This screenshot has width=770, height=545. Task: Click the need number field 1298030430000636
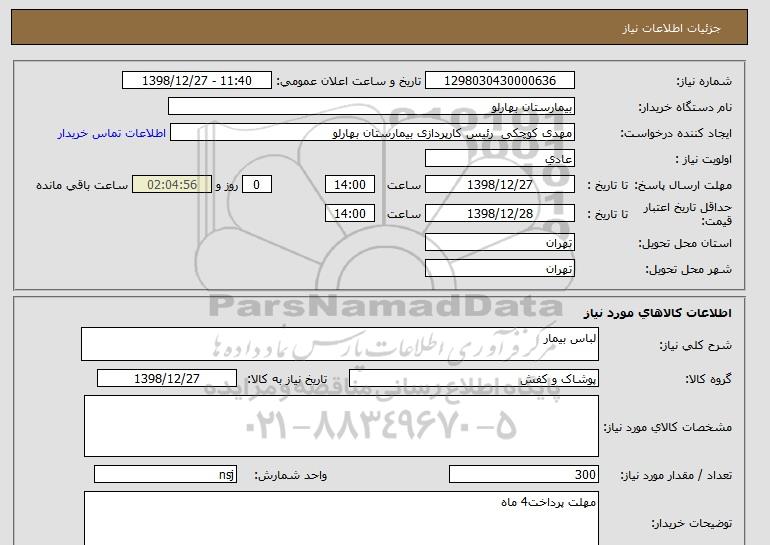click(x=499, y=81)
